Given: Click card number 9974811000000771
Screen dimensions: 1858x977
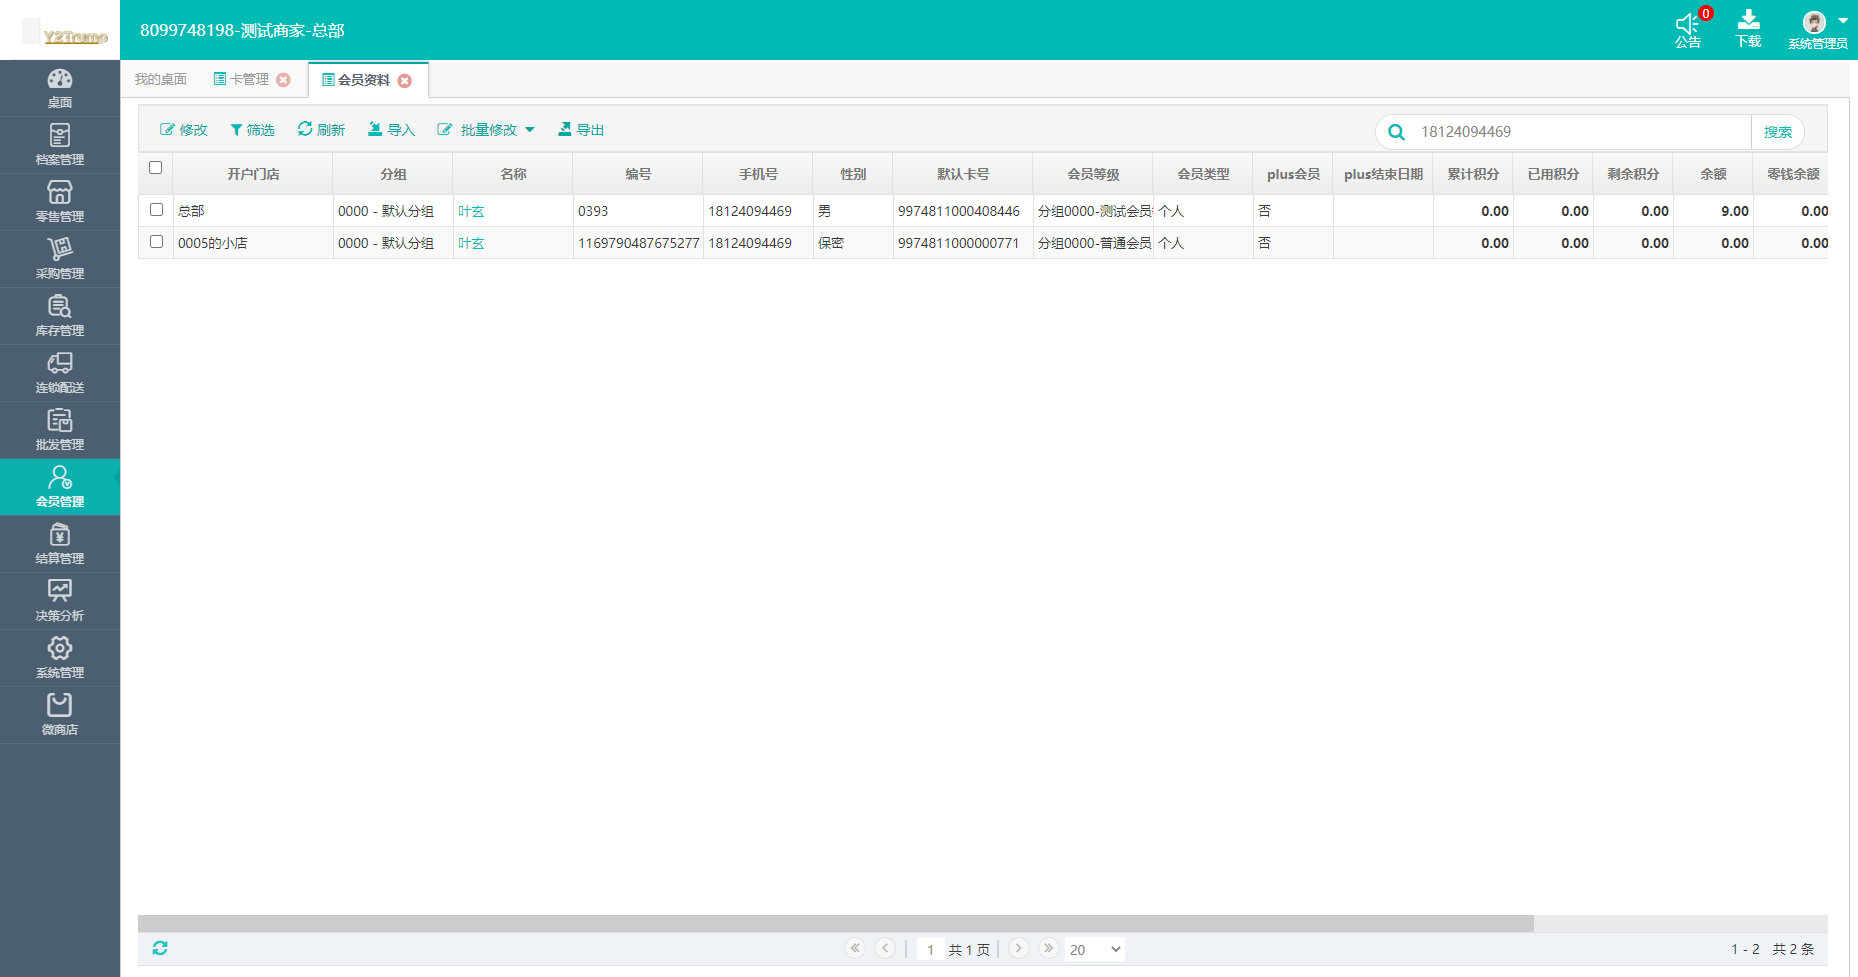Looking at the screenshot, I should 959,243.
